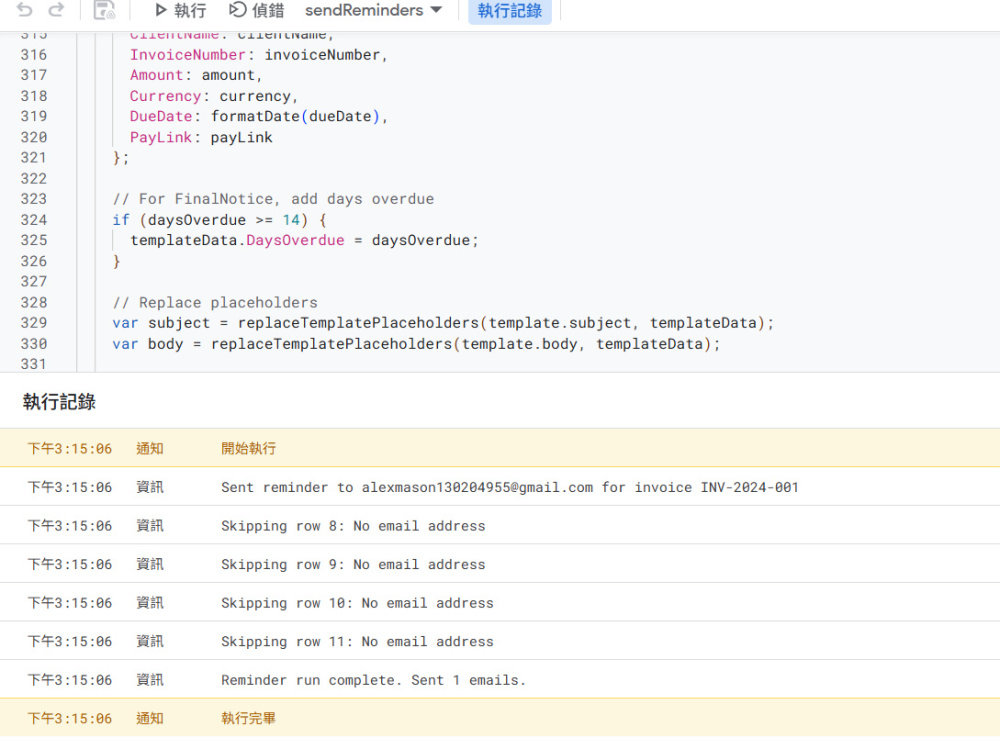Viewport: 1000px width, 749px height.
Task: Select 'Skipping row 9' log entry
Action: tap(500, 564)
